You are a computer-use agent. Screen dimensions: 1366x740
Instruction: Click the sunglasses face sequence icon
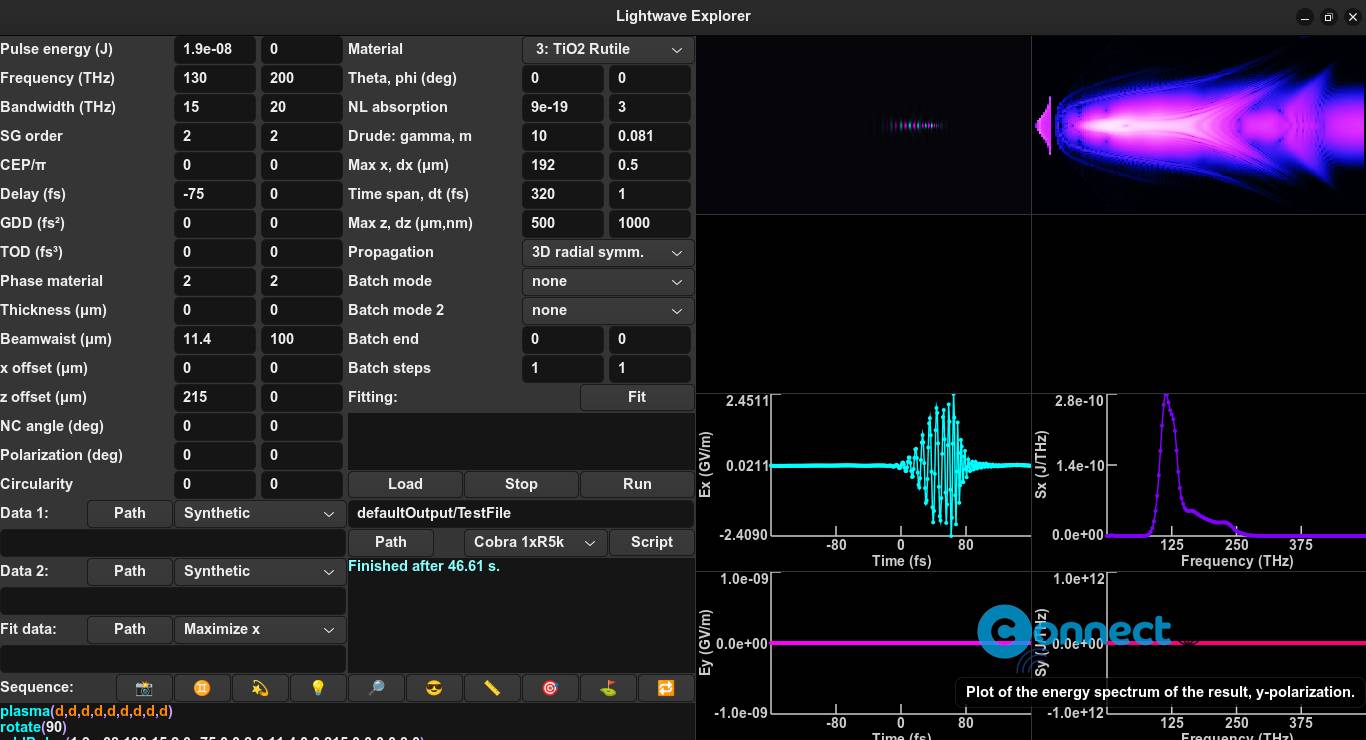click(434, 688)
